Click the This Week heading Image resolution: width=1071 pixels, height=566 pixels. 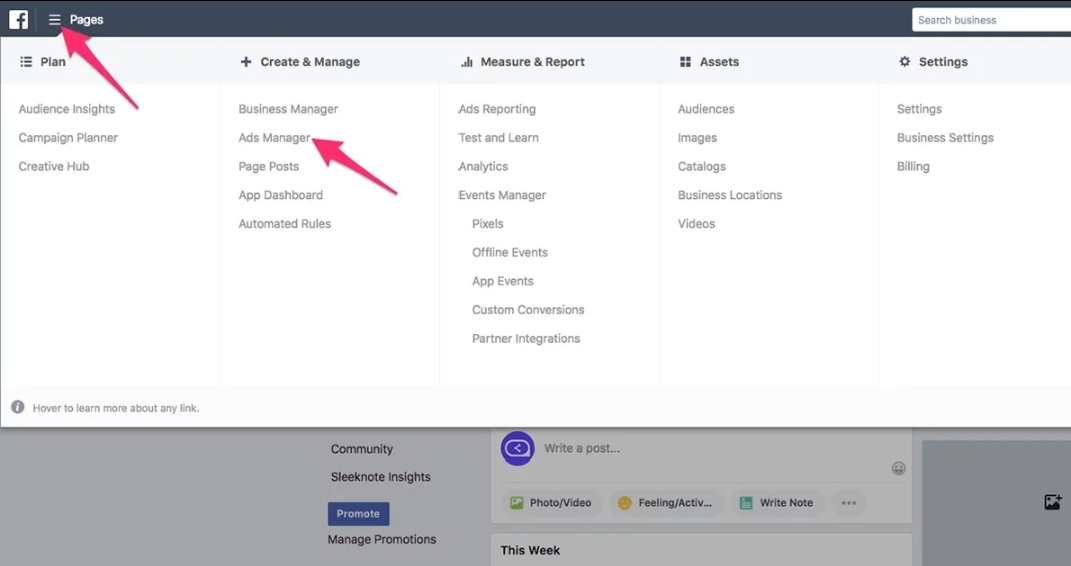click(530, 550)
